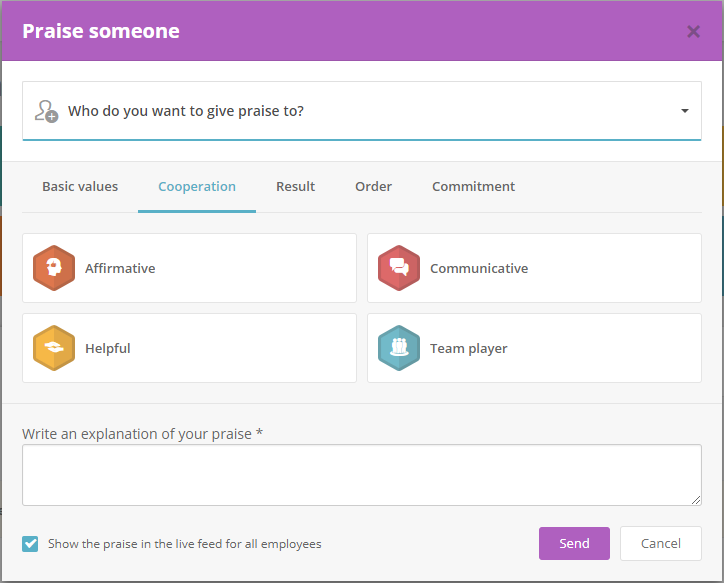Switch to the Basic values tab
Viewport: 724px width, 583px height.
[x=80, y=186]
